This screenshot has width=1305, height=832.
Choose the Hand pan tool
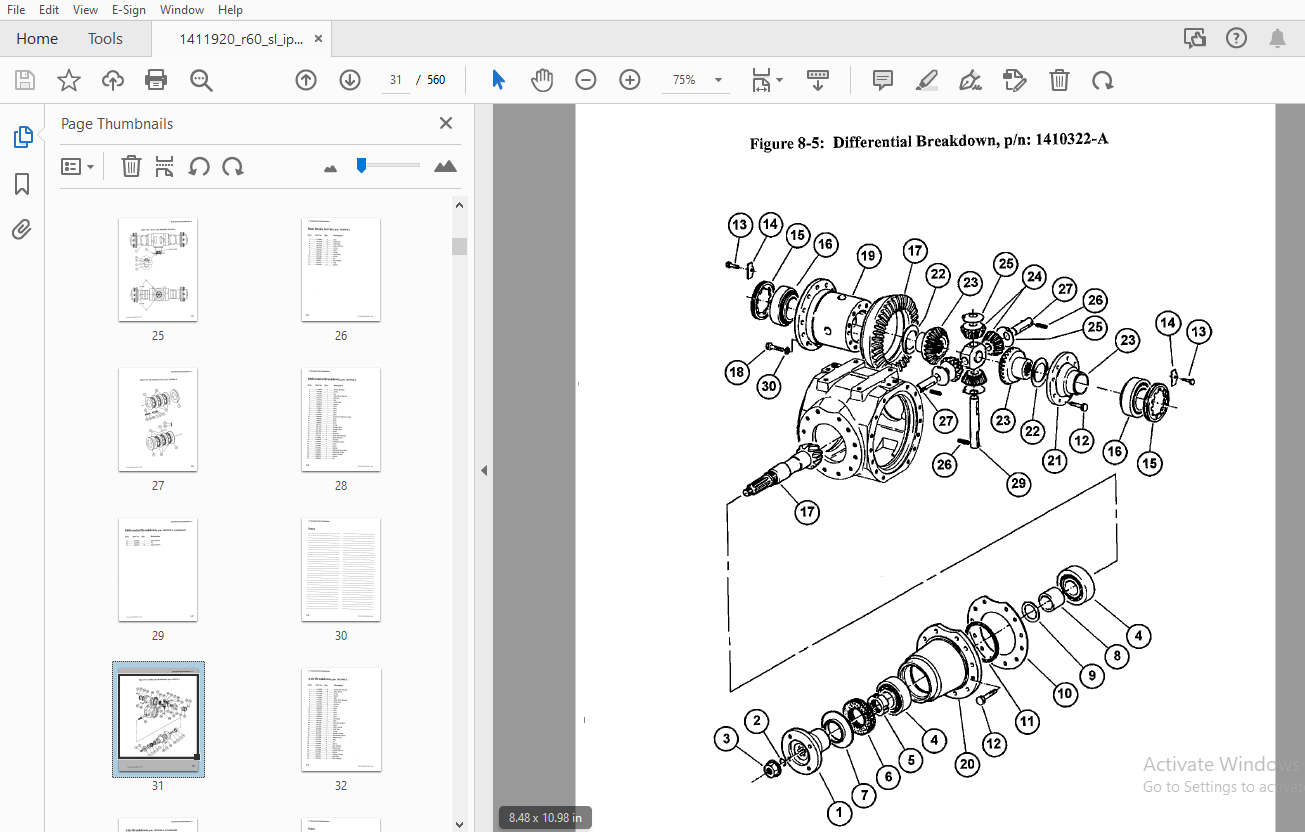(x=542, y=80)
